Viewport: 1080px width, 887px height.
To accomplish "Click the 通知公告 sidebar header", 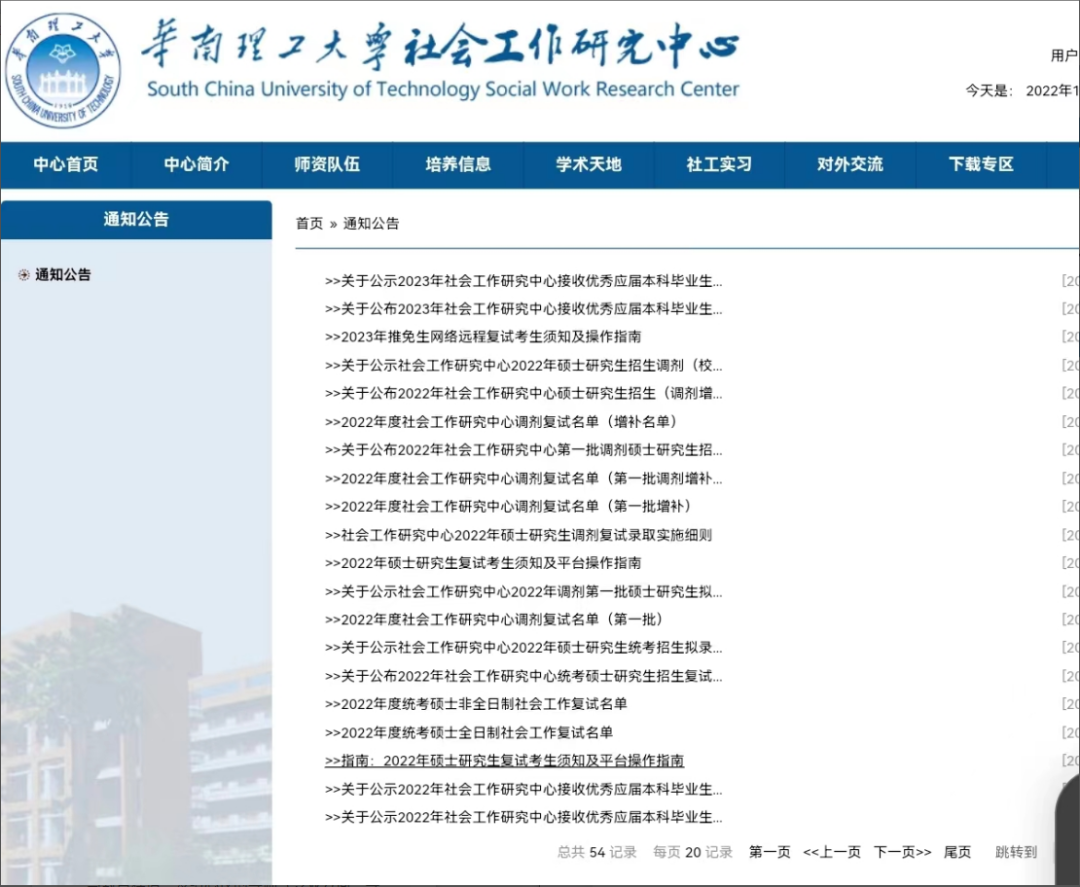I will 136,220.
